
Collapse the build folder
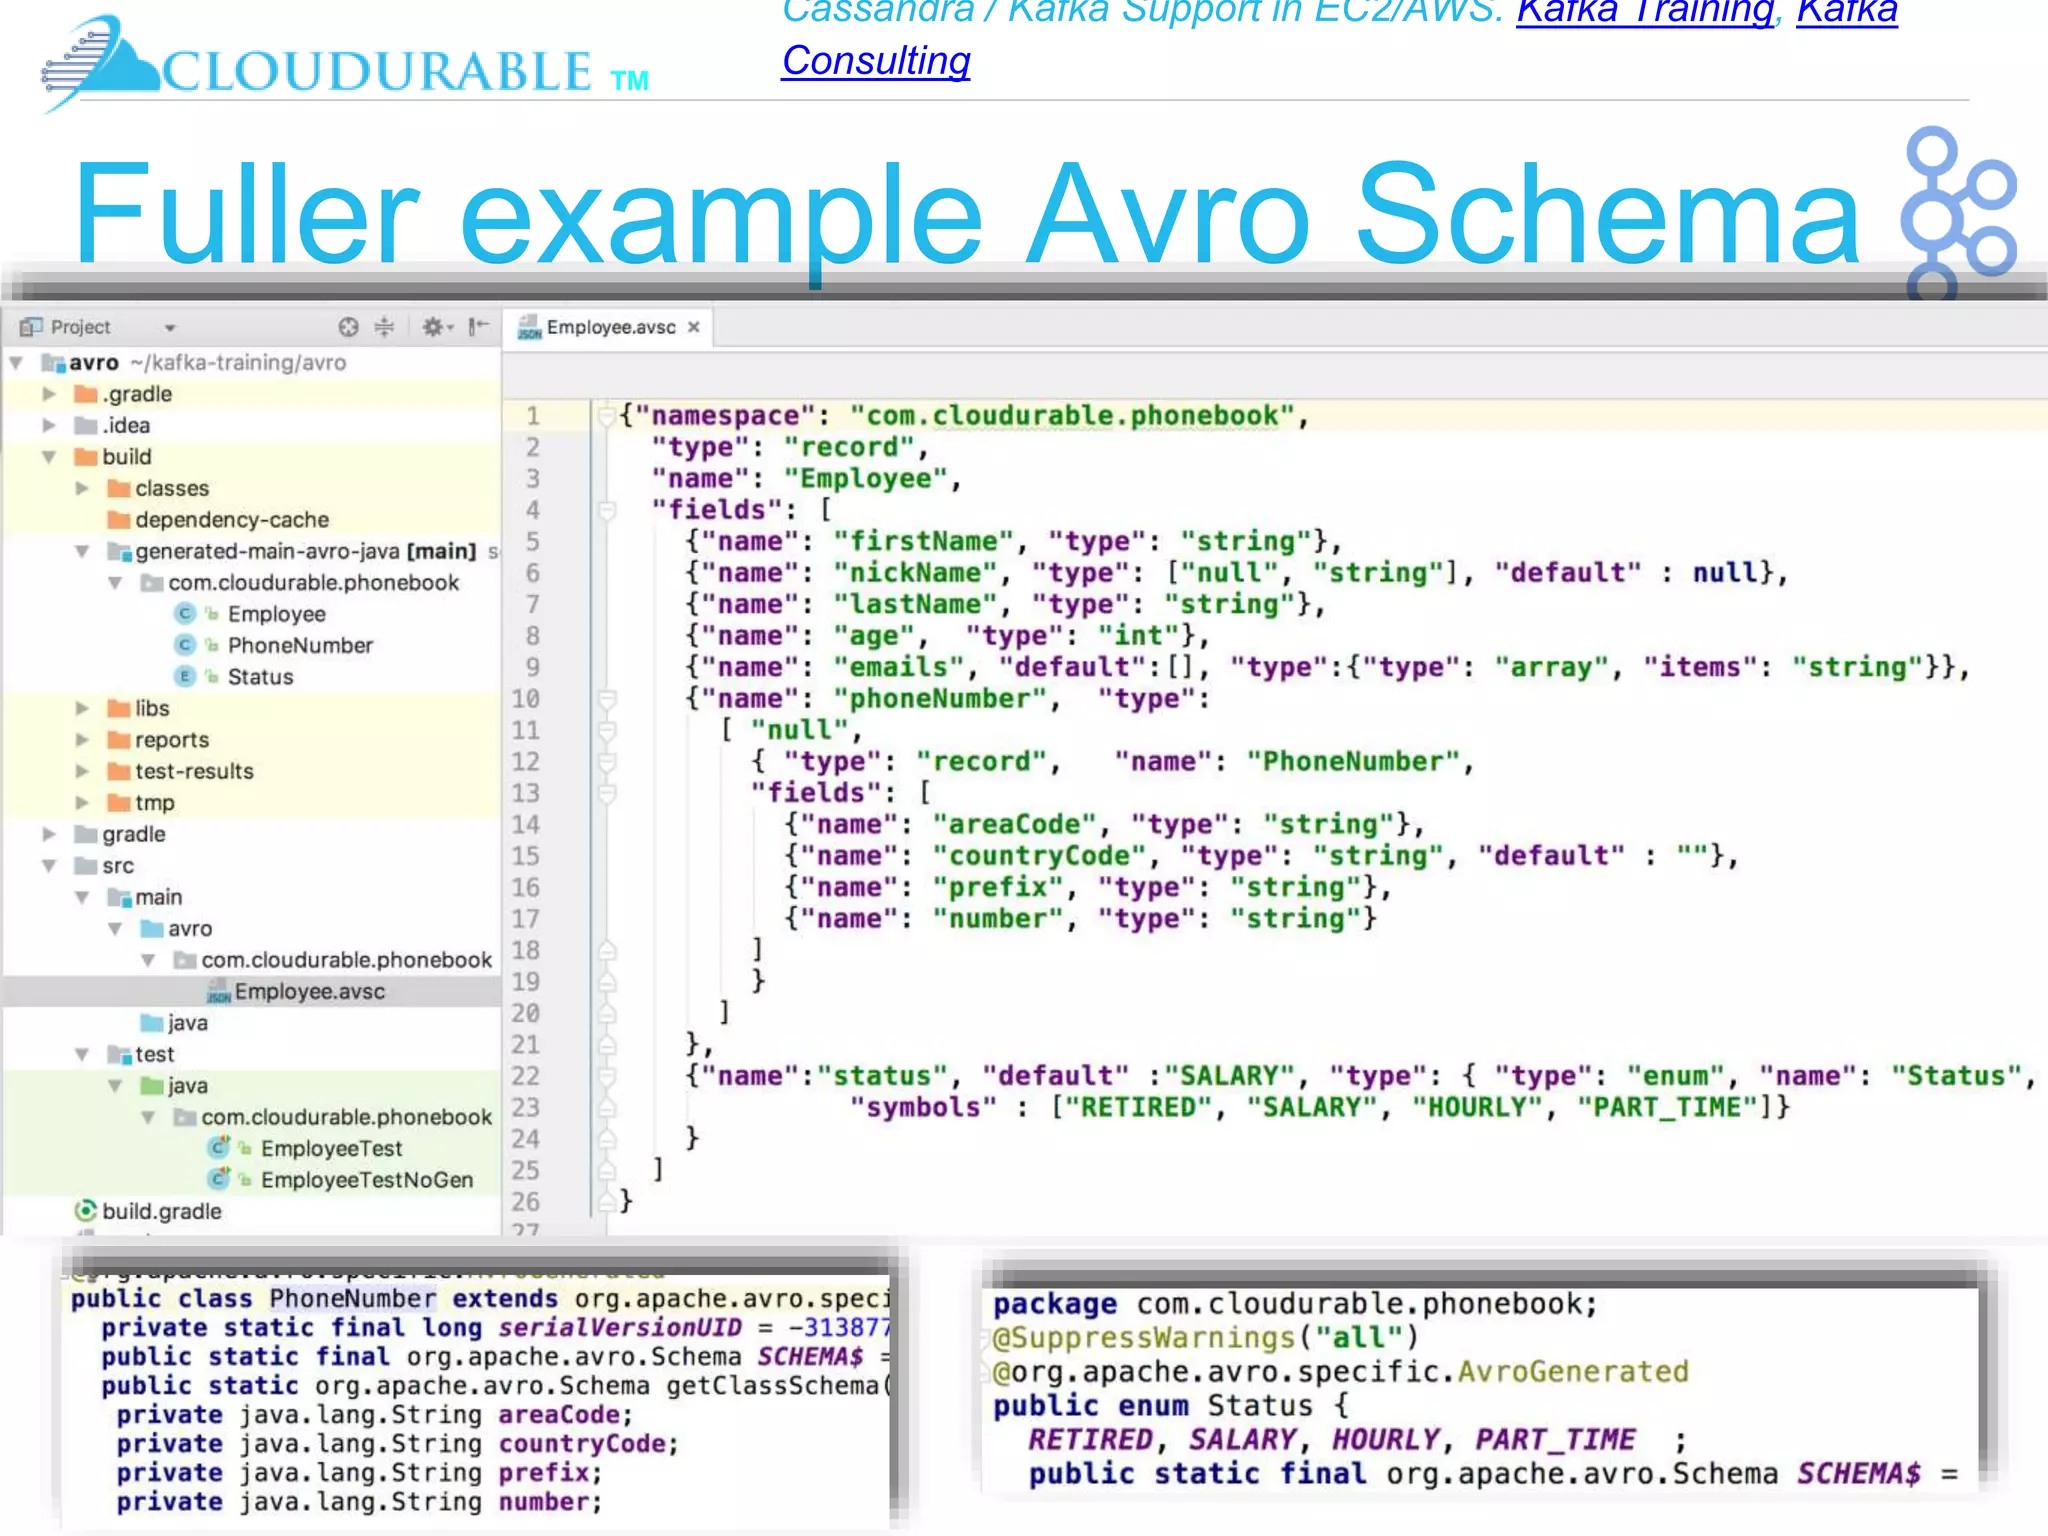(48, 457)
